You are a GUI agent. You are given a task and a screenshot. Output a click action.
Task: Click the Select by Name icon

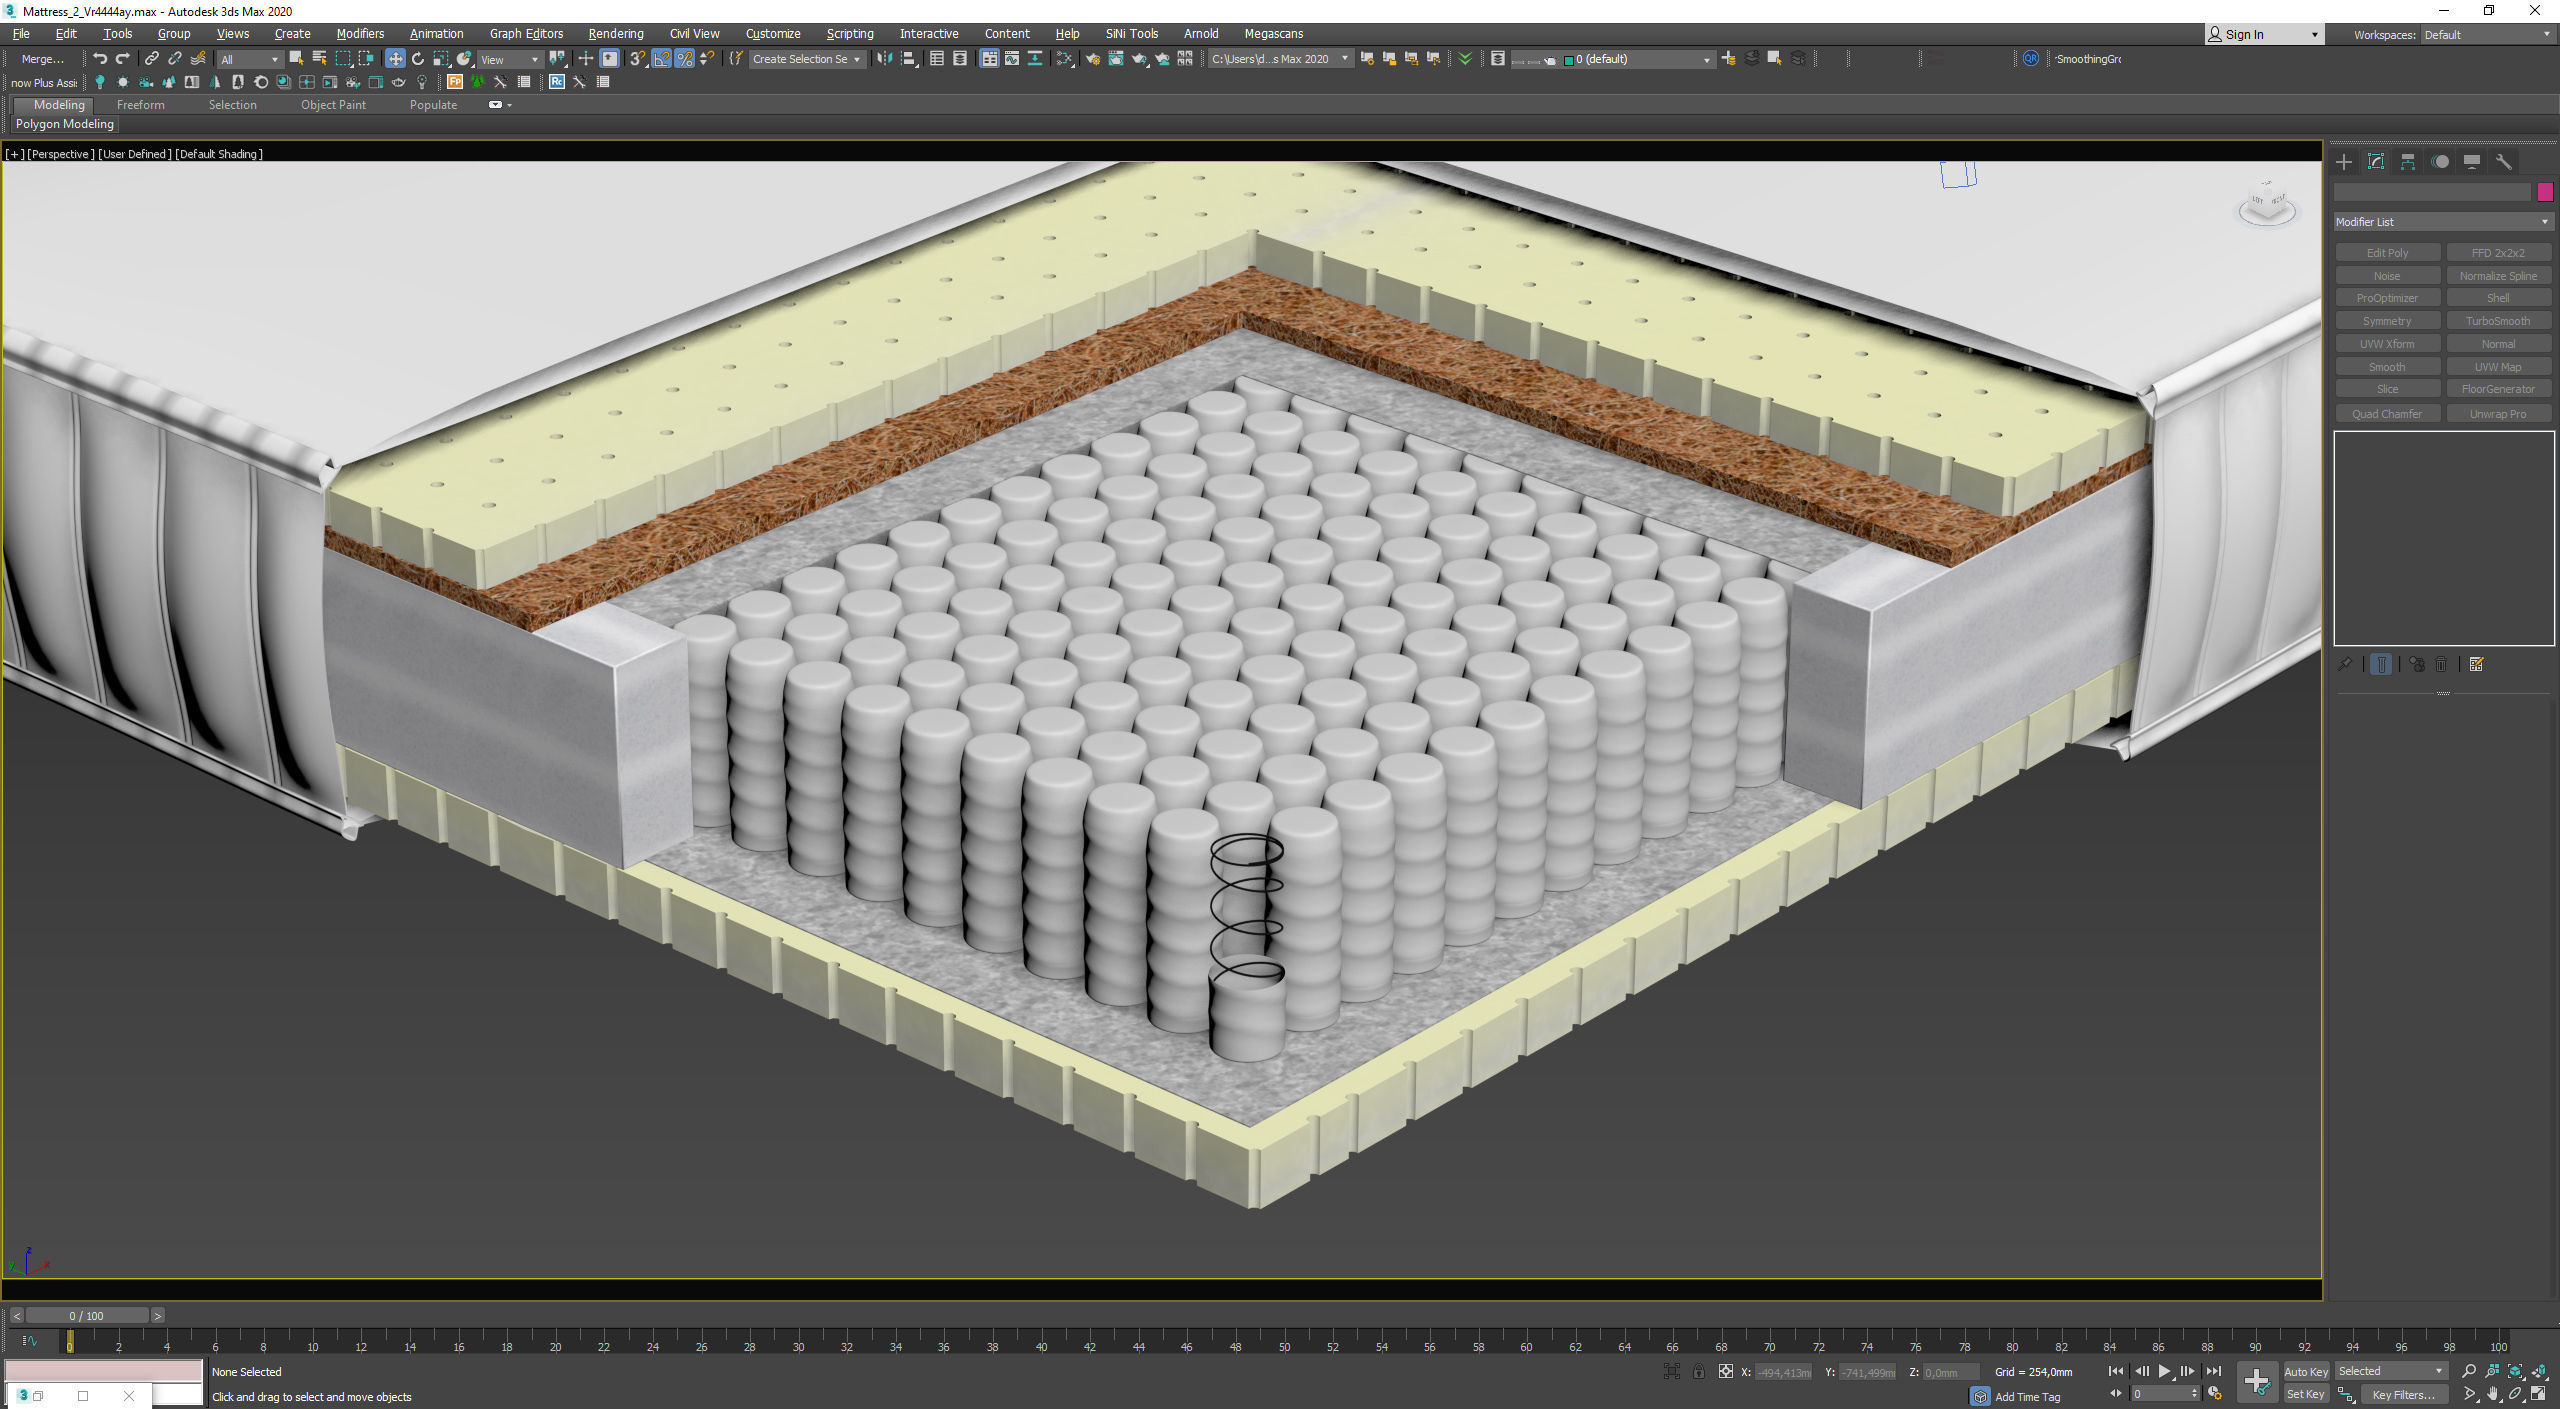pos(319,59)
